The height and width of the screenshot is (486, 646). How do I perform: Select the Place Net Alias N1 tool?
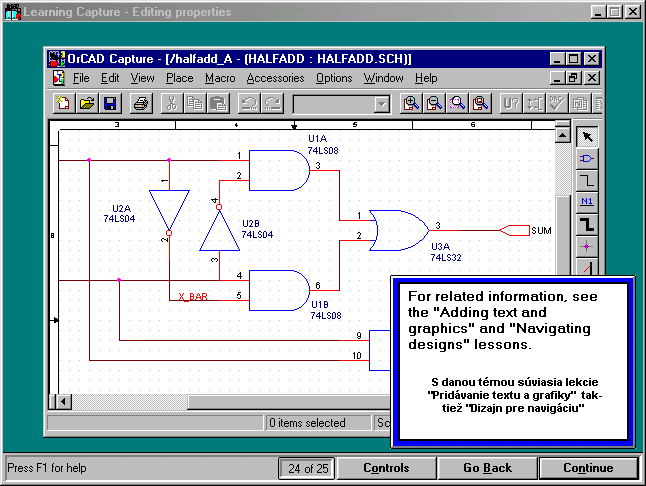588,201
